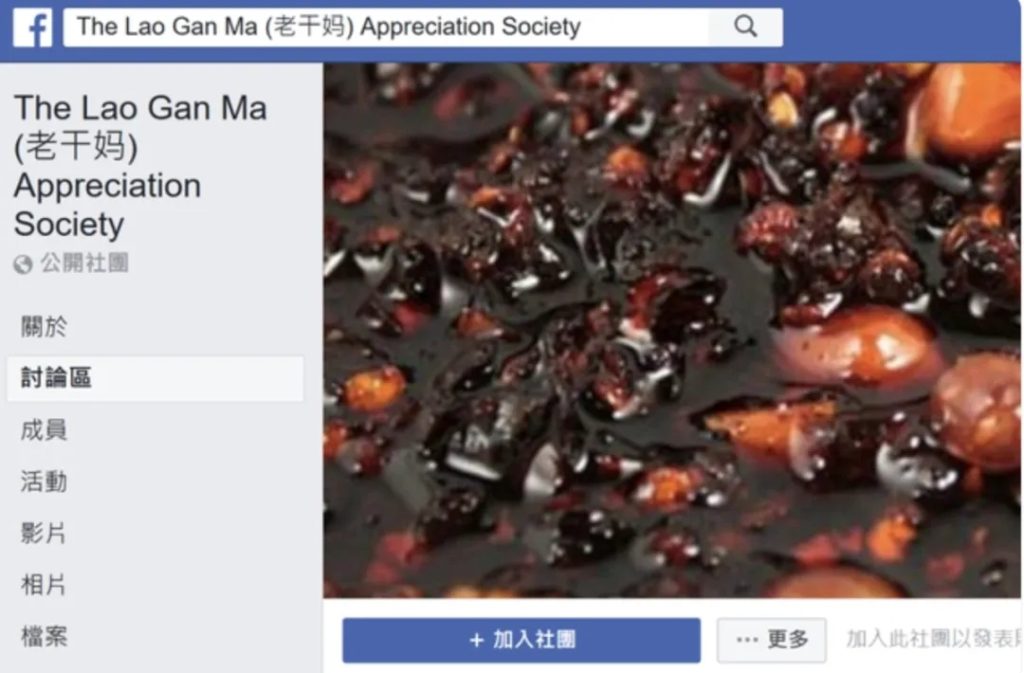The height and width of the screenshot is (673, 1024).
Task: Click the plus icon on 加入社團
Action: coord(477,640)
